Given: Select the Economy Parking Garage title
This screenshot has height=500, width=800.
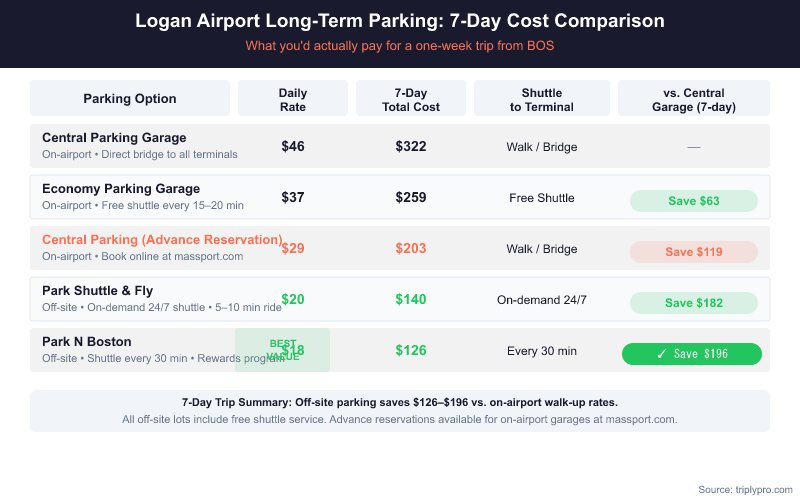Looking at the screenshot, I should 121,189.
